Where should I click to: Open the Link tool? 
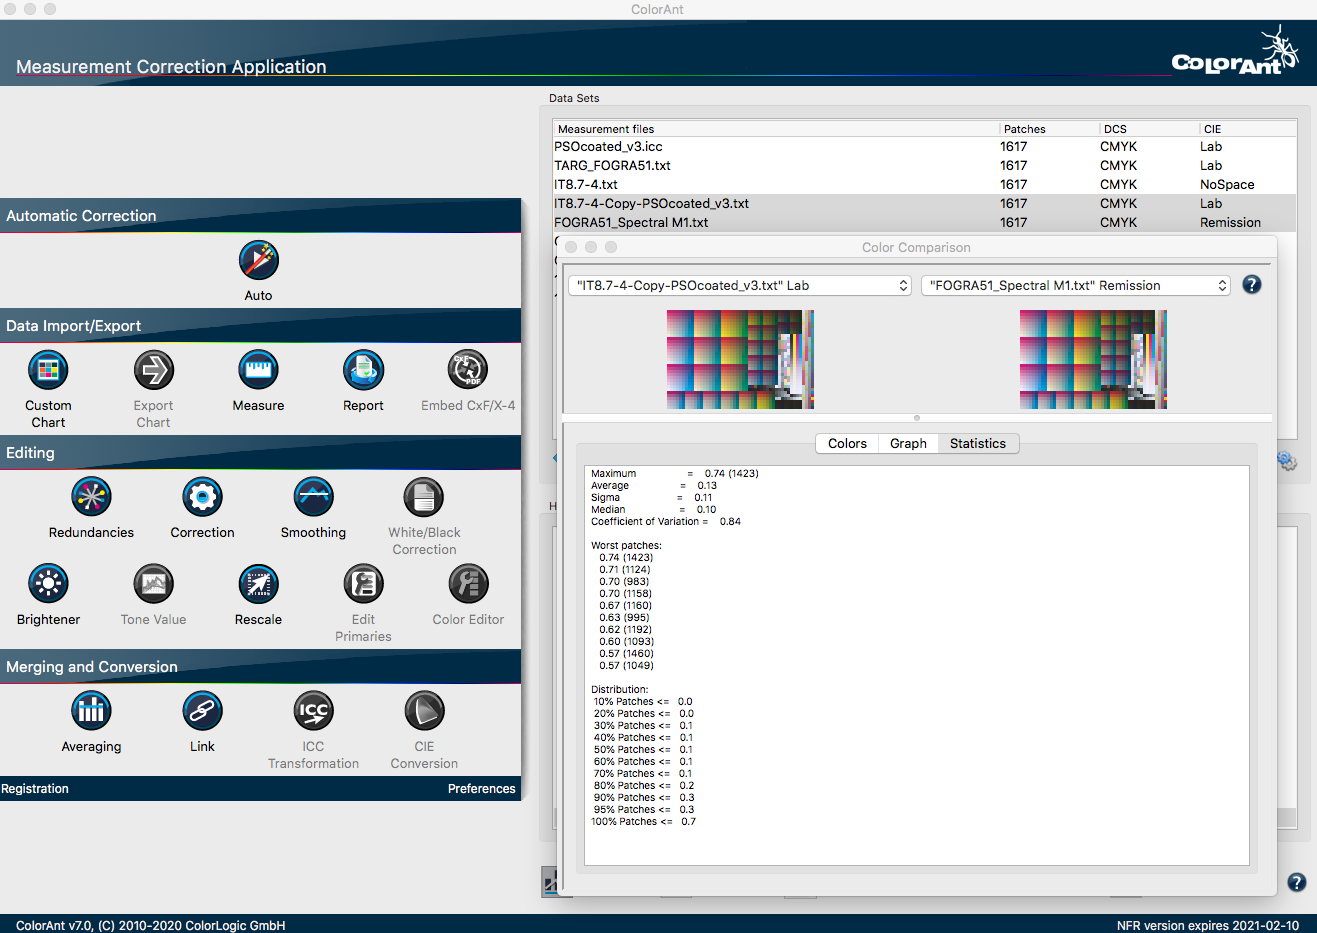pos(202,711)
